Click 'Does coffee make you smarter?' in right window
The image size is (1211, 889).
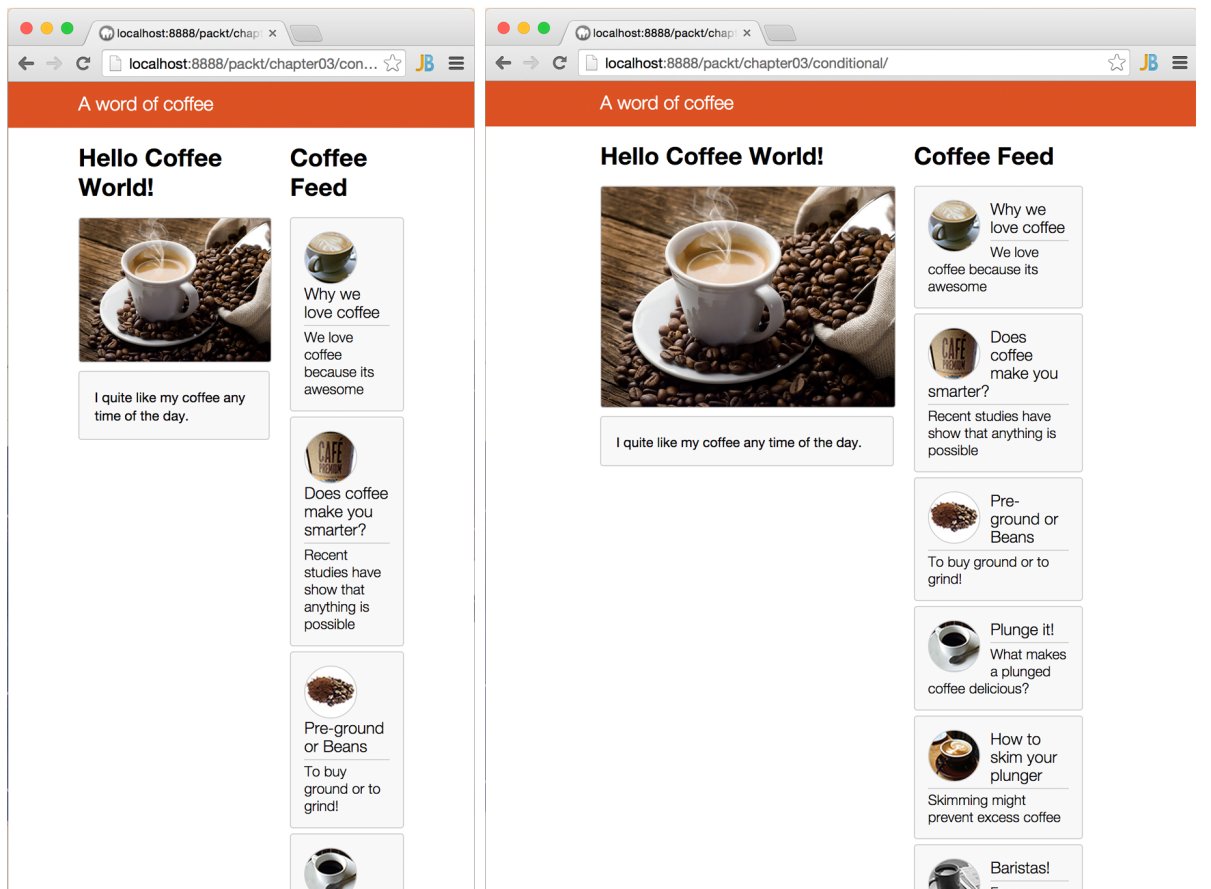[x=993, y=364]
